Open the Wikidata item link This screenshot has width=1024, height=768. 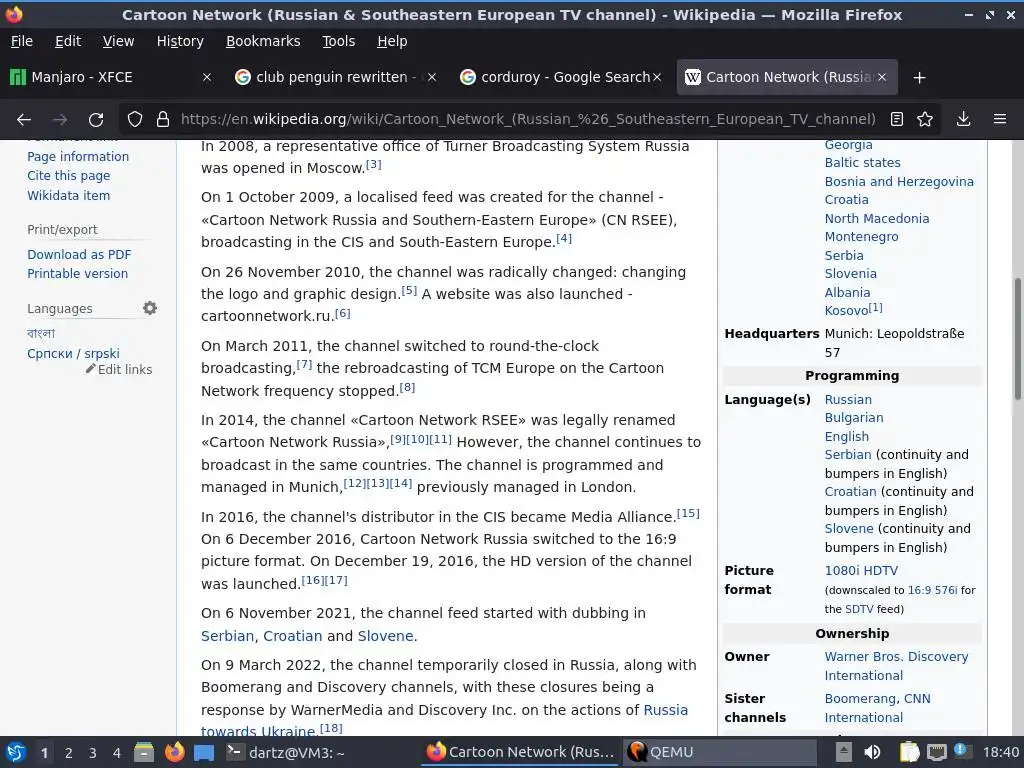[x=69, y=195]
